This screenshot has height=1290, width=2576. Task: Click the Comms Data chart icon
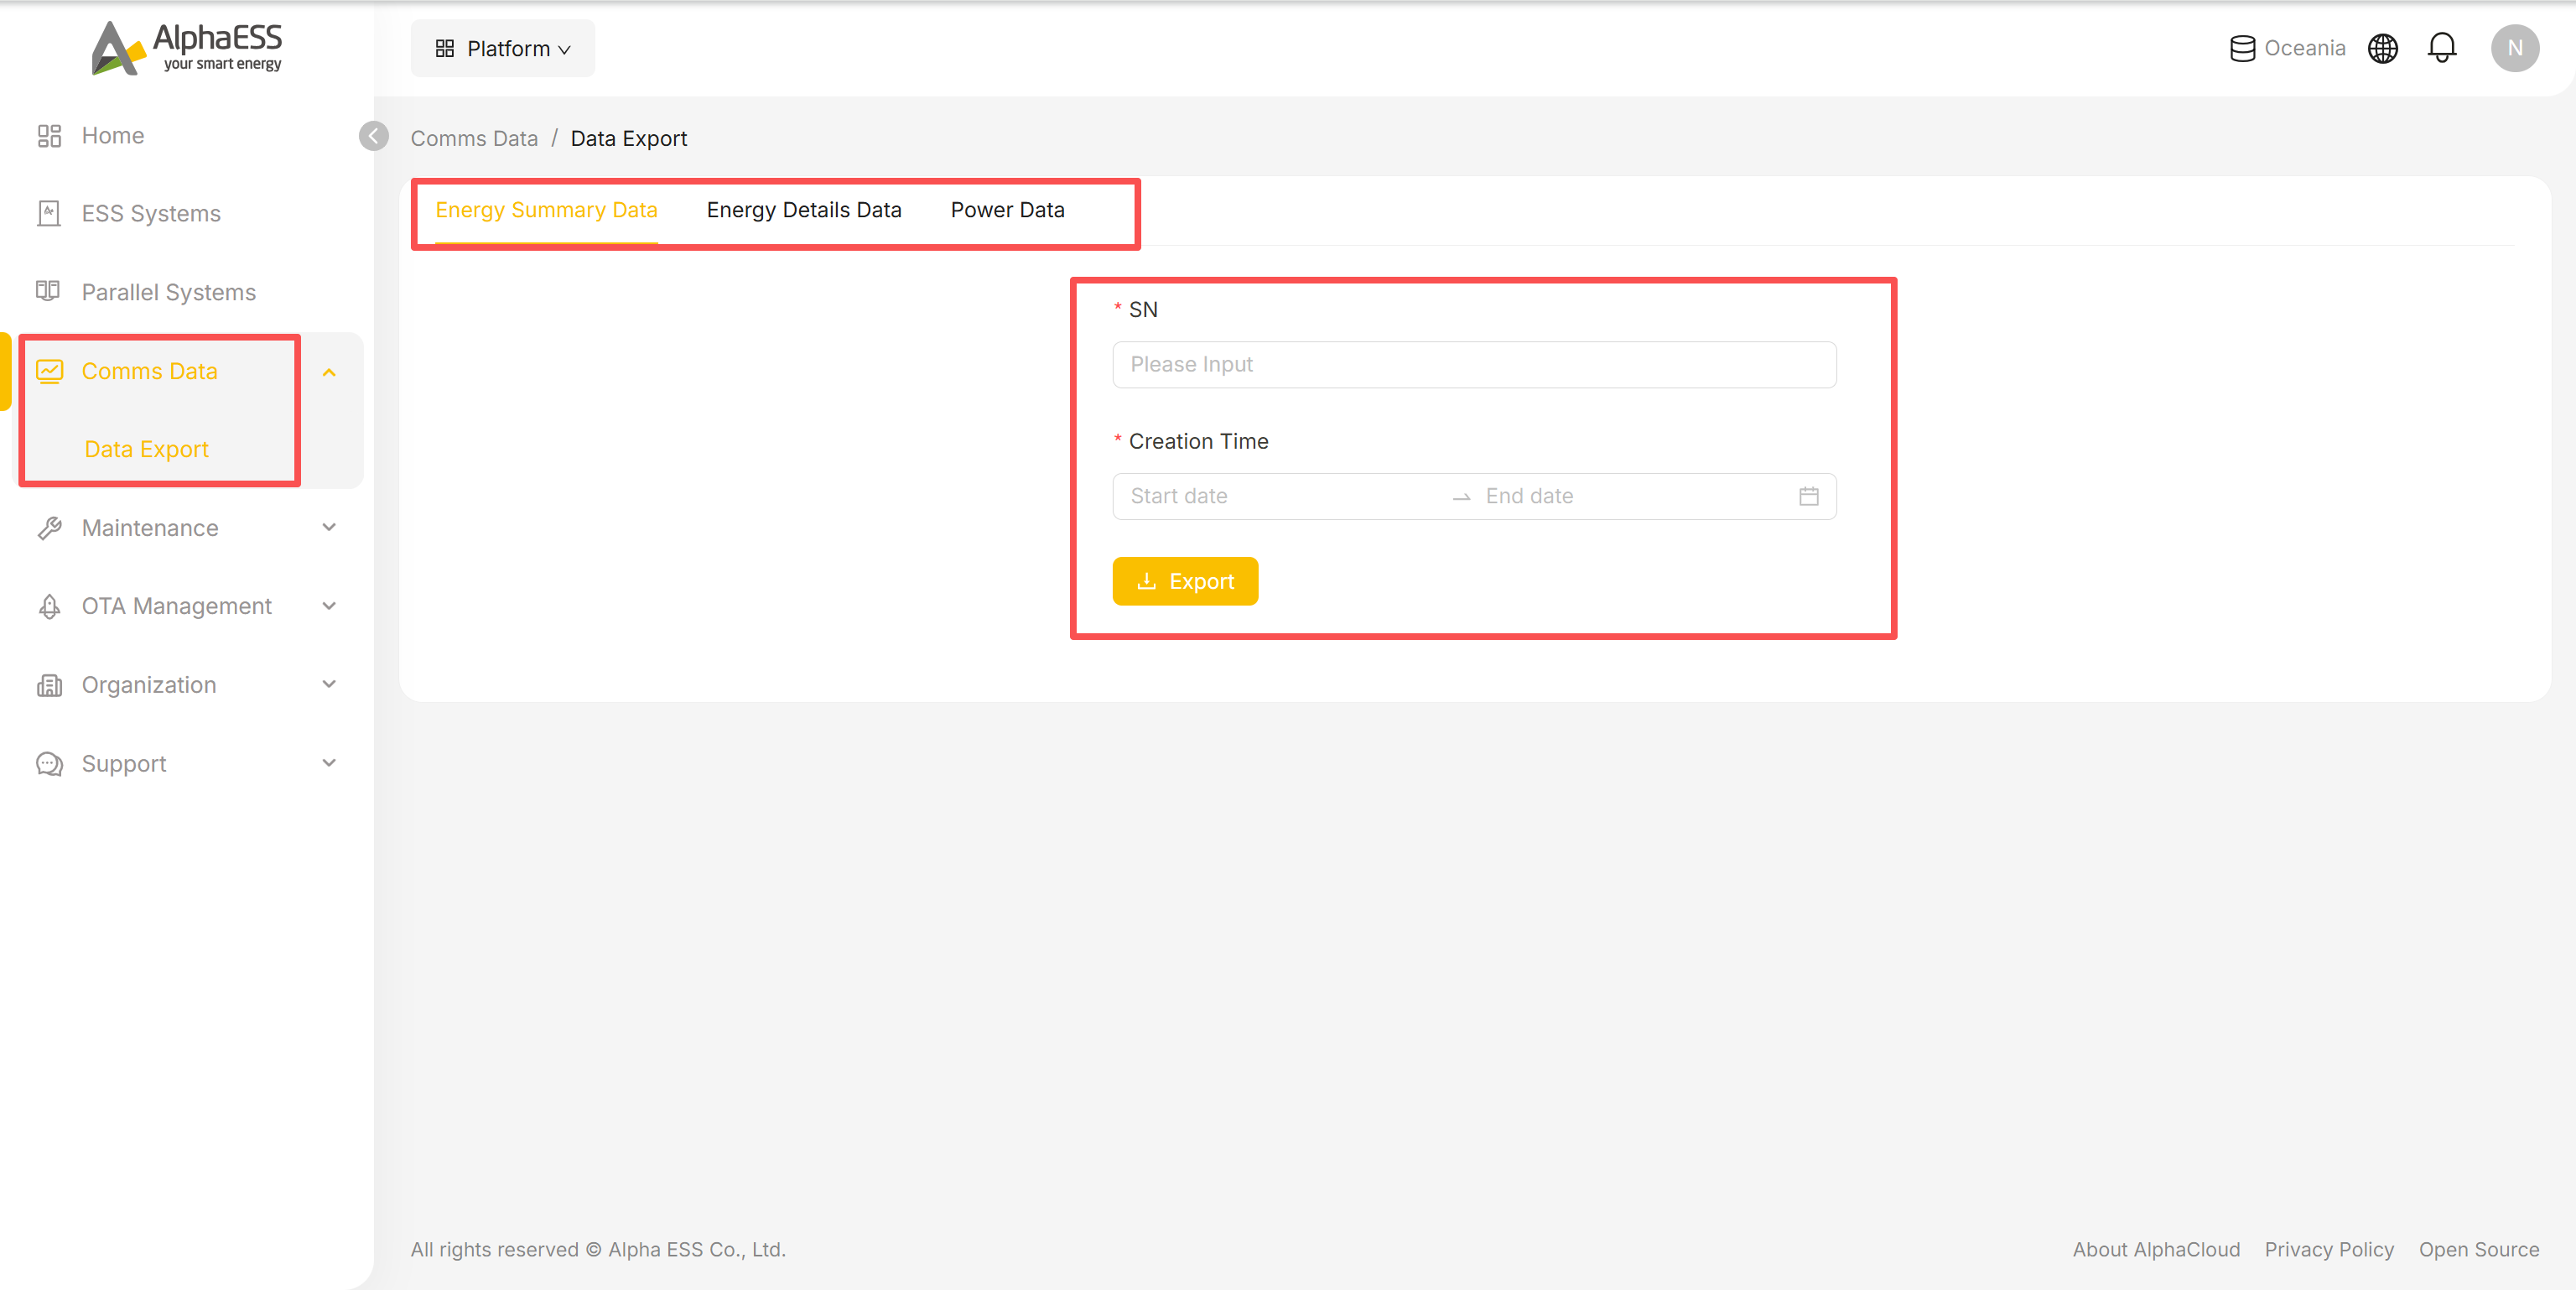click(x=49, y=371)
